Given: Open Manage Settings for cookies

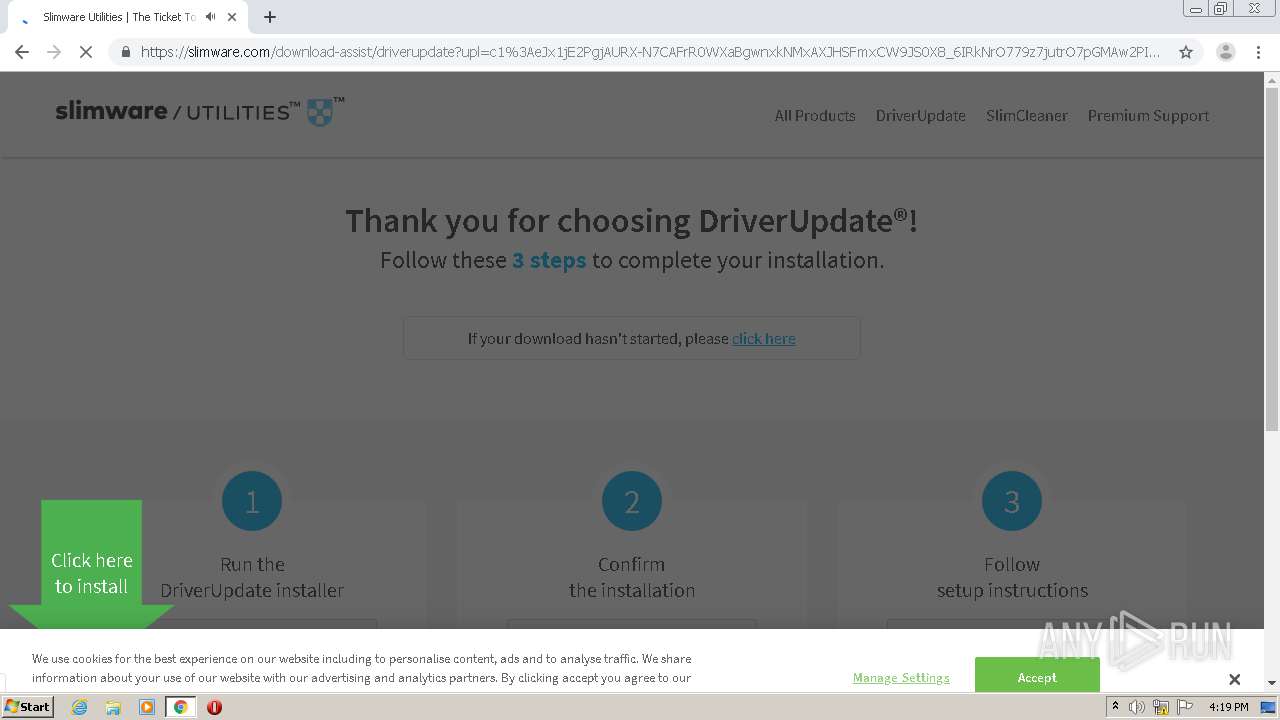Looking at the screenshot, I should (901, 677).
